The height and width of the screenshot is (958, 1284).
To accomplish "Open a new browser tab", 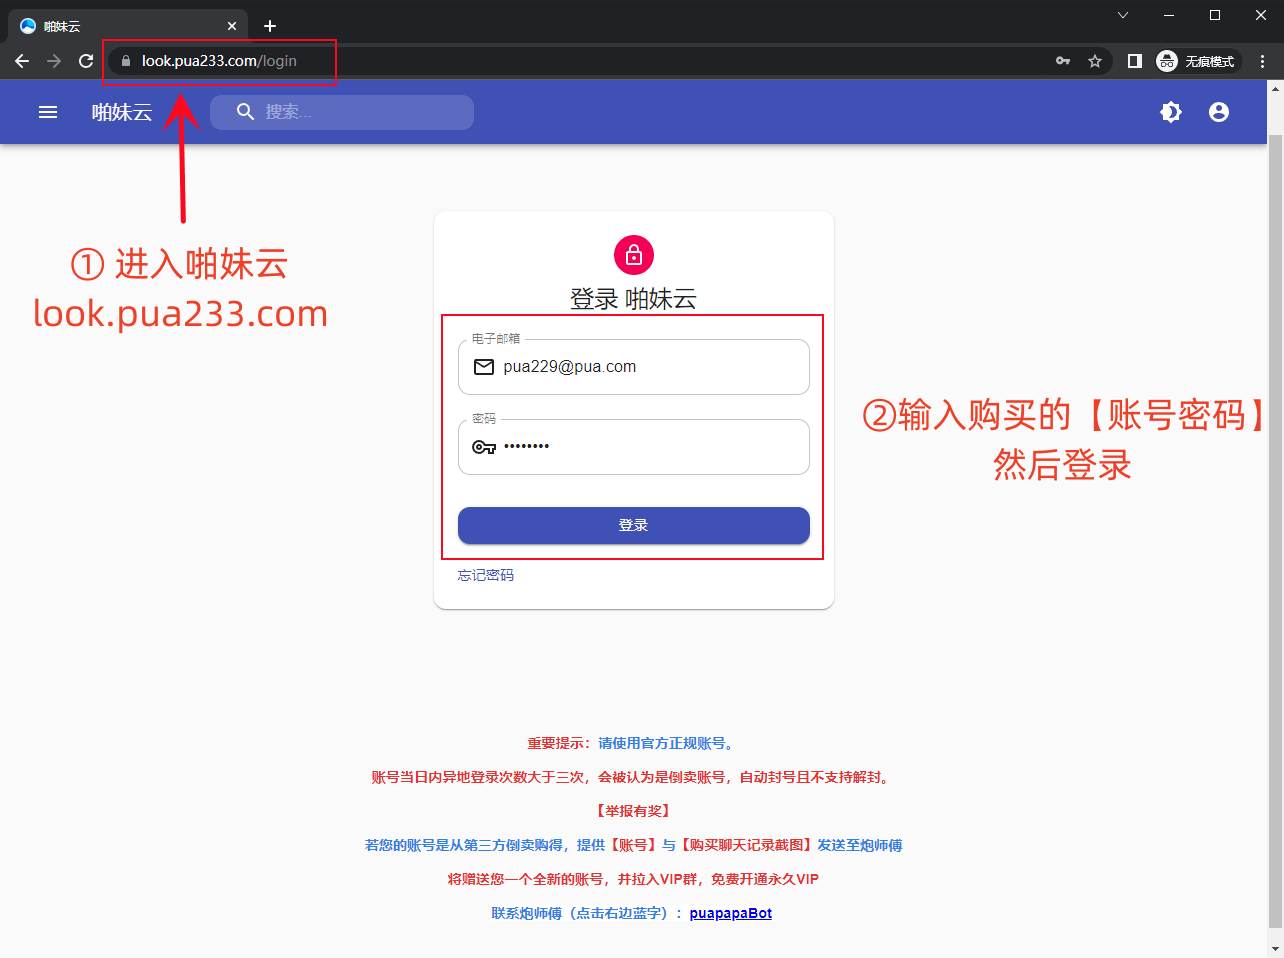I will [x=270, y=26].
